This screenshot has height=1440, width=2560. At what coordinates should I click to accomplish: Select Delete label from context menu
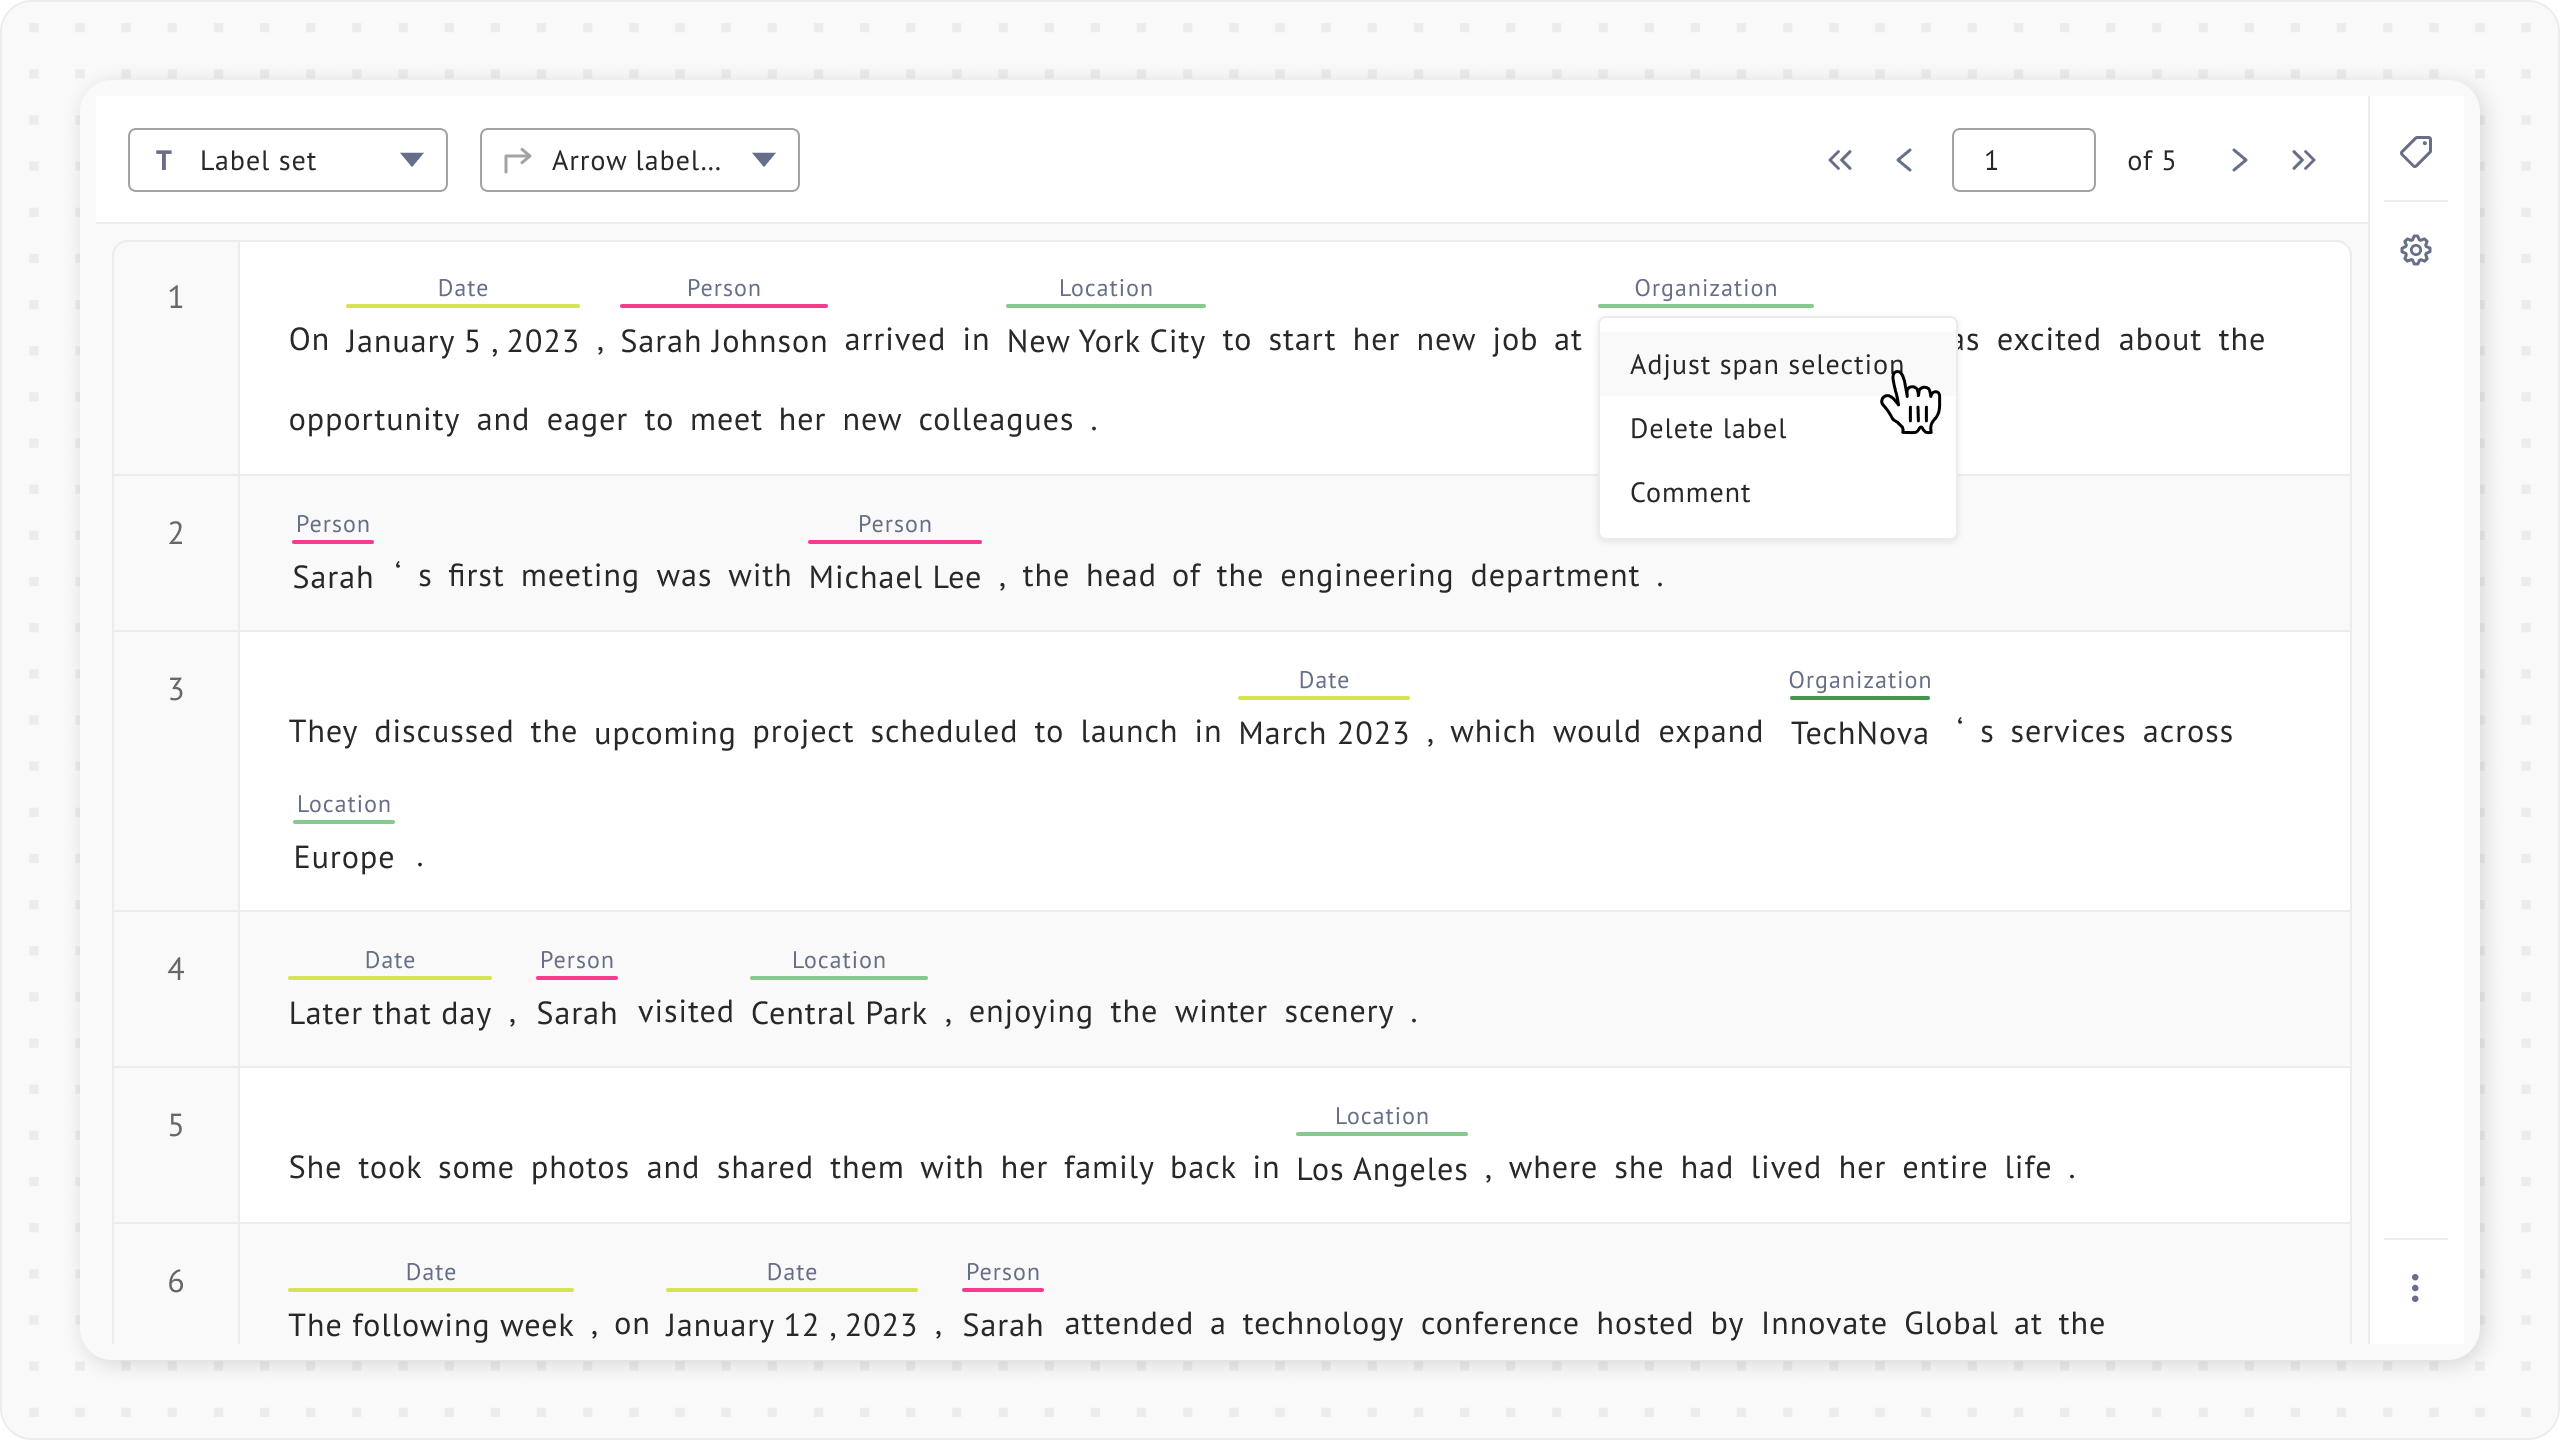pyautogui.click(x=1708, y=429)
